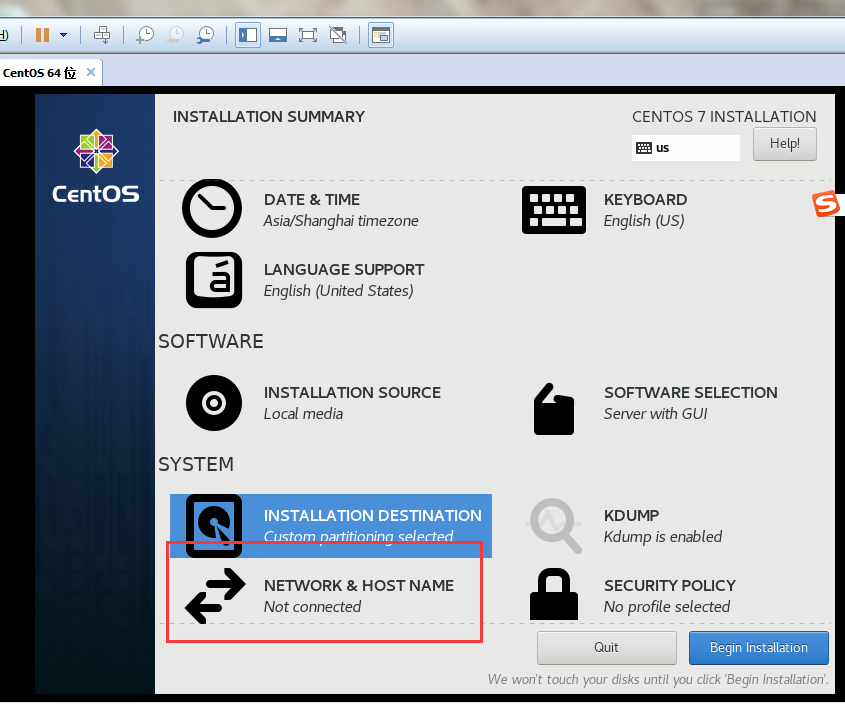
Task: Open Kdump magnifier icon
Action: click(555, 526)
